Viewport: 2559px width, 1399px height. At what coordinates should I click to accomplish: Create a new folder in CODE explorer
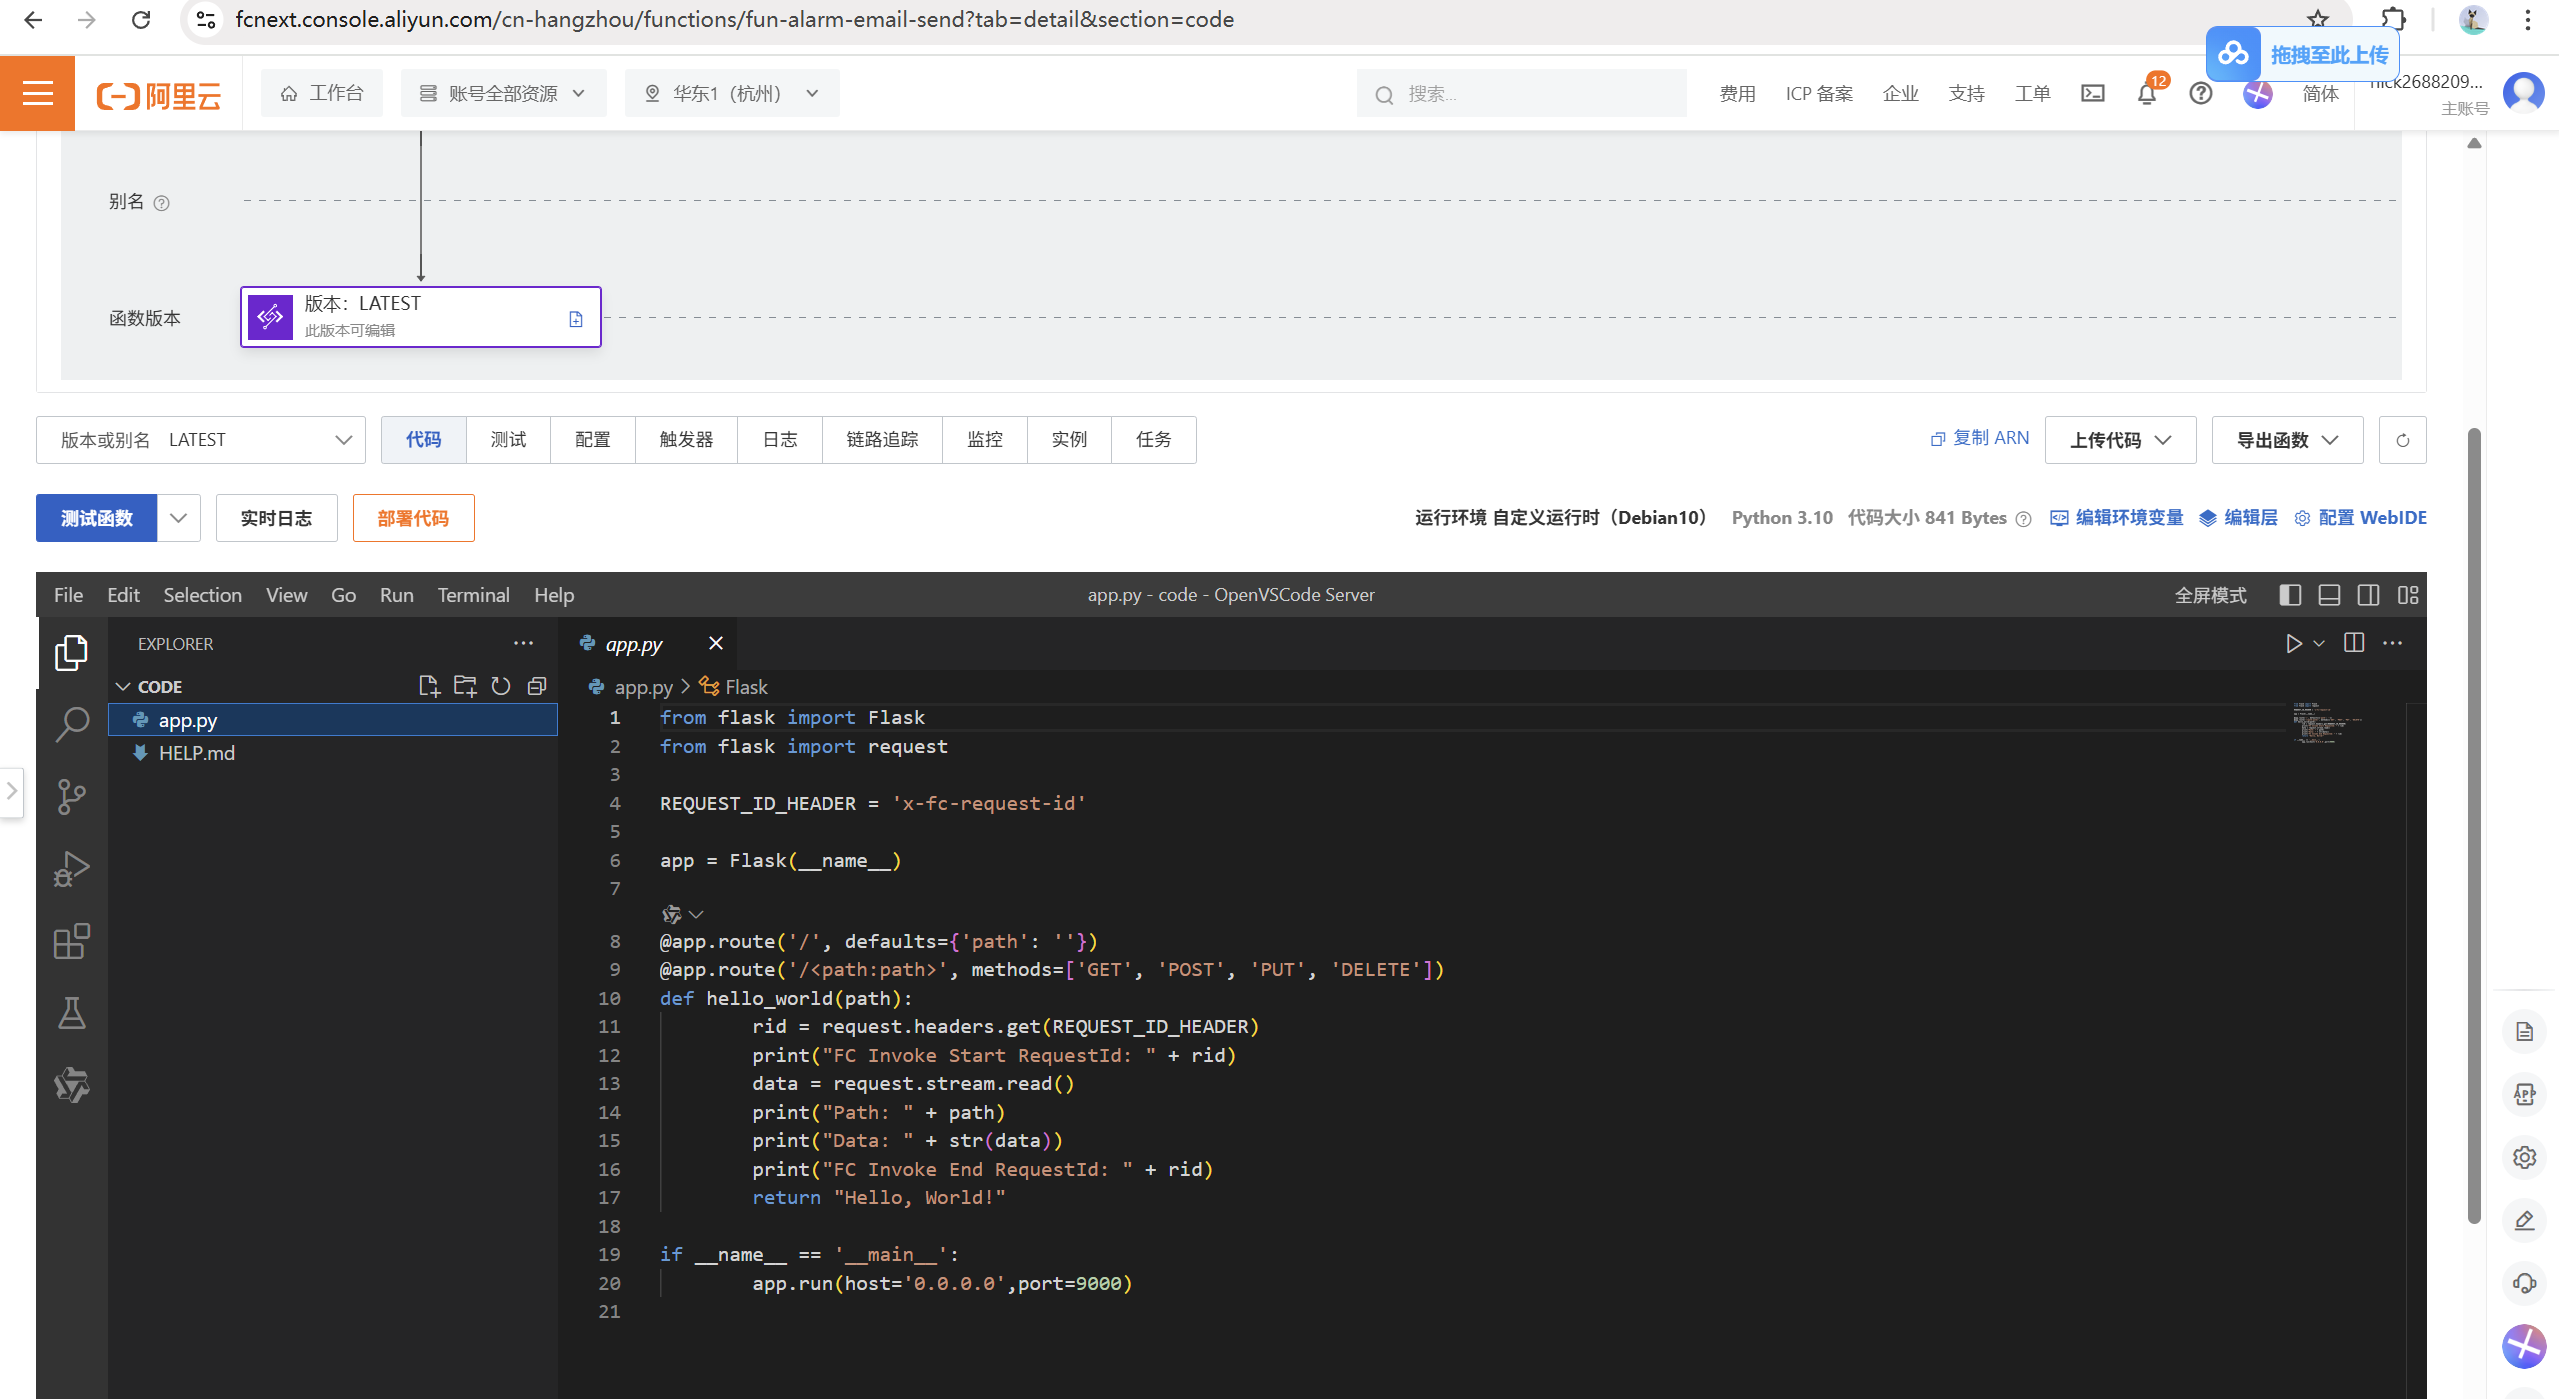coord(465,686)
